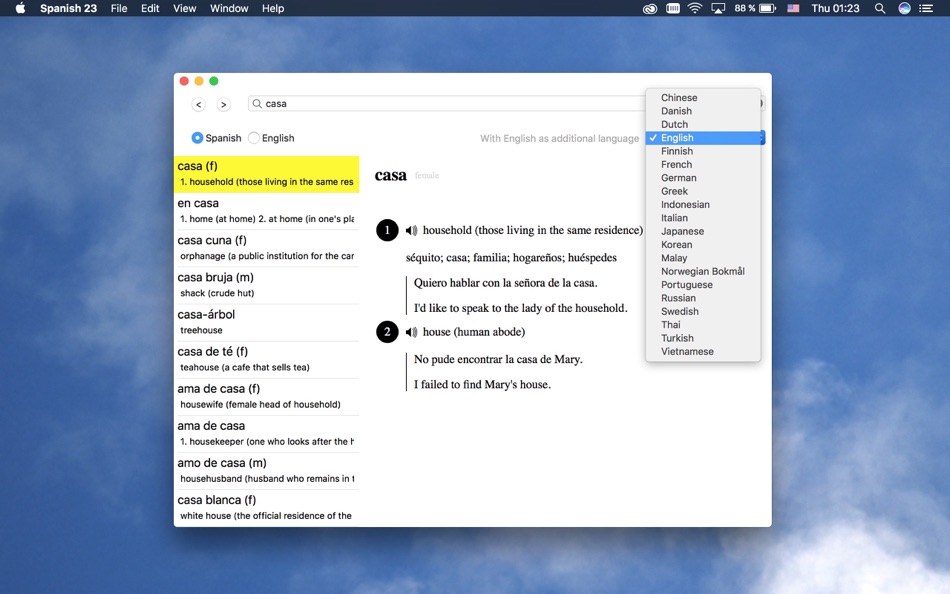Select the 'en casa' entry
950x594 pixels.
267,211
